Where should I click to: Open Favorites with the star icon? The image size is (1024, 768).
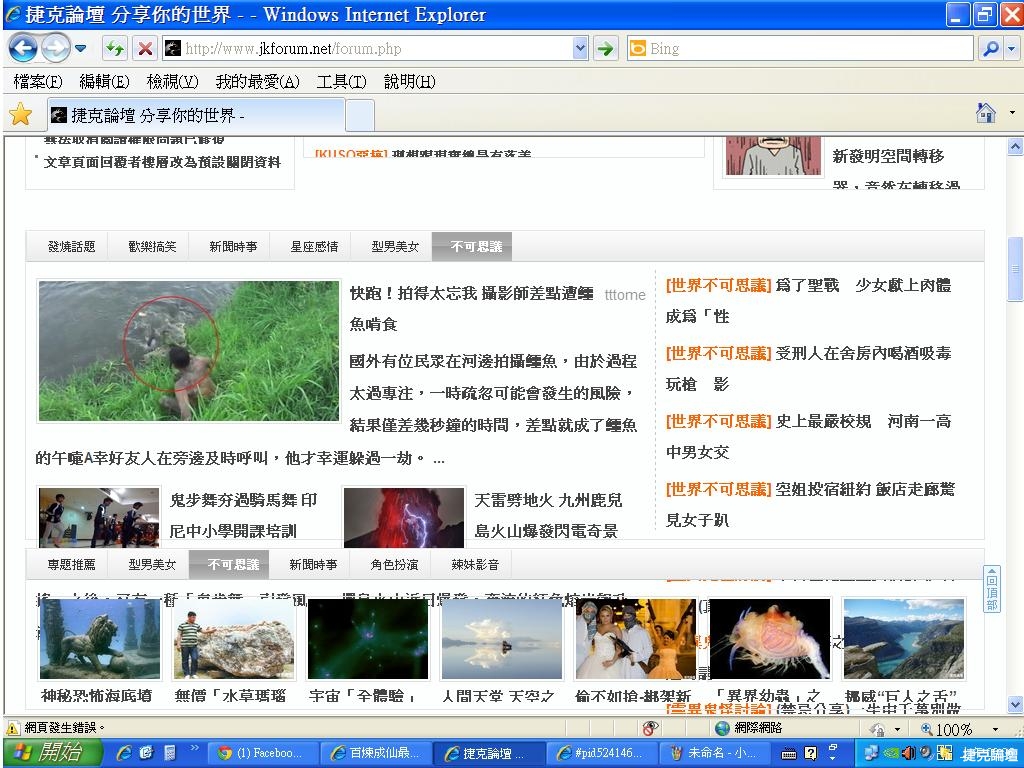point(20,114)
